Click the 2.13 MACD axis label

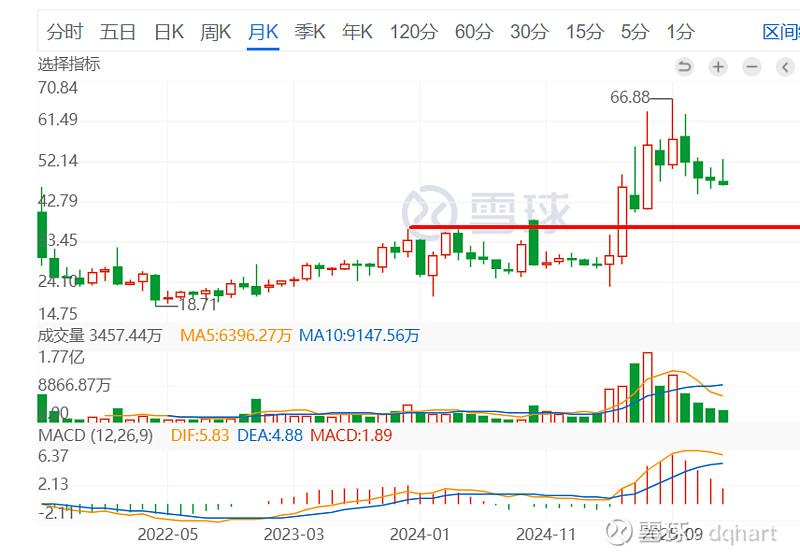(x=53, y=484)
